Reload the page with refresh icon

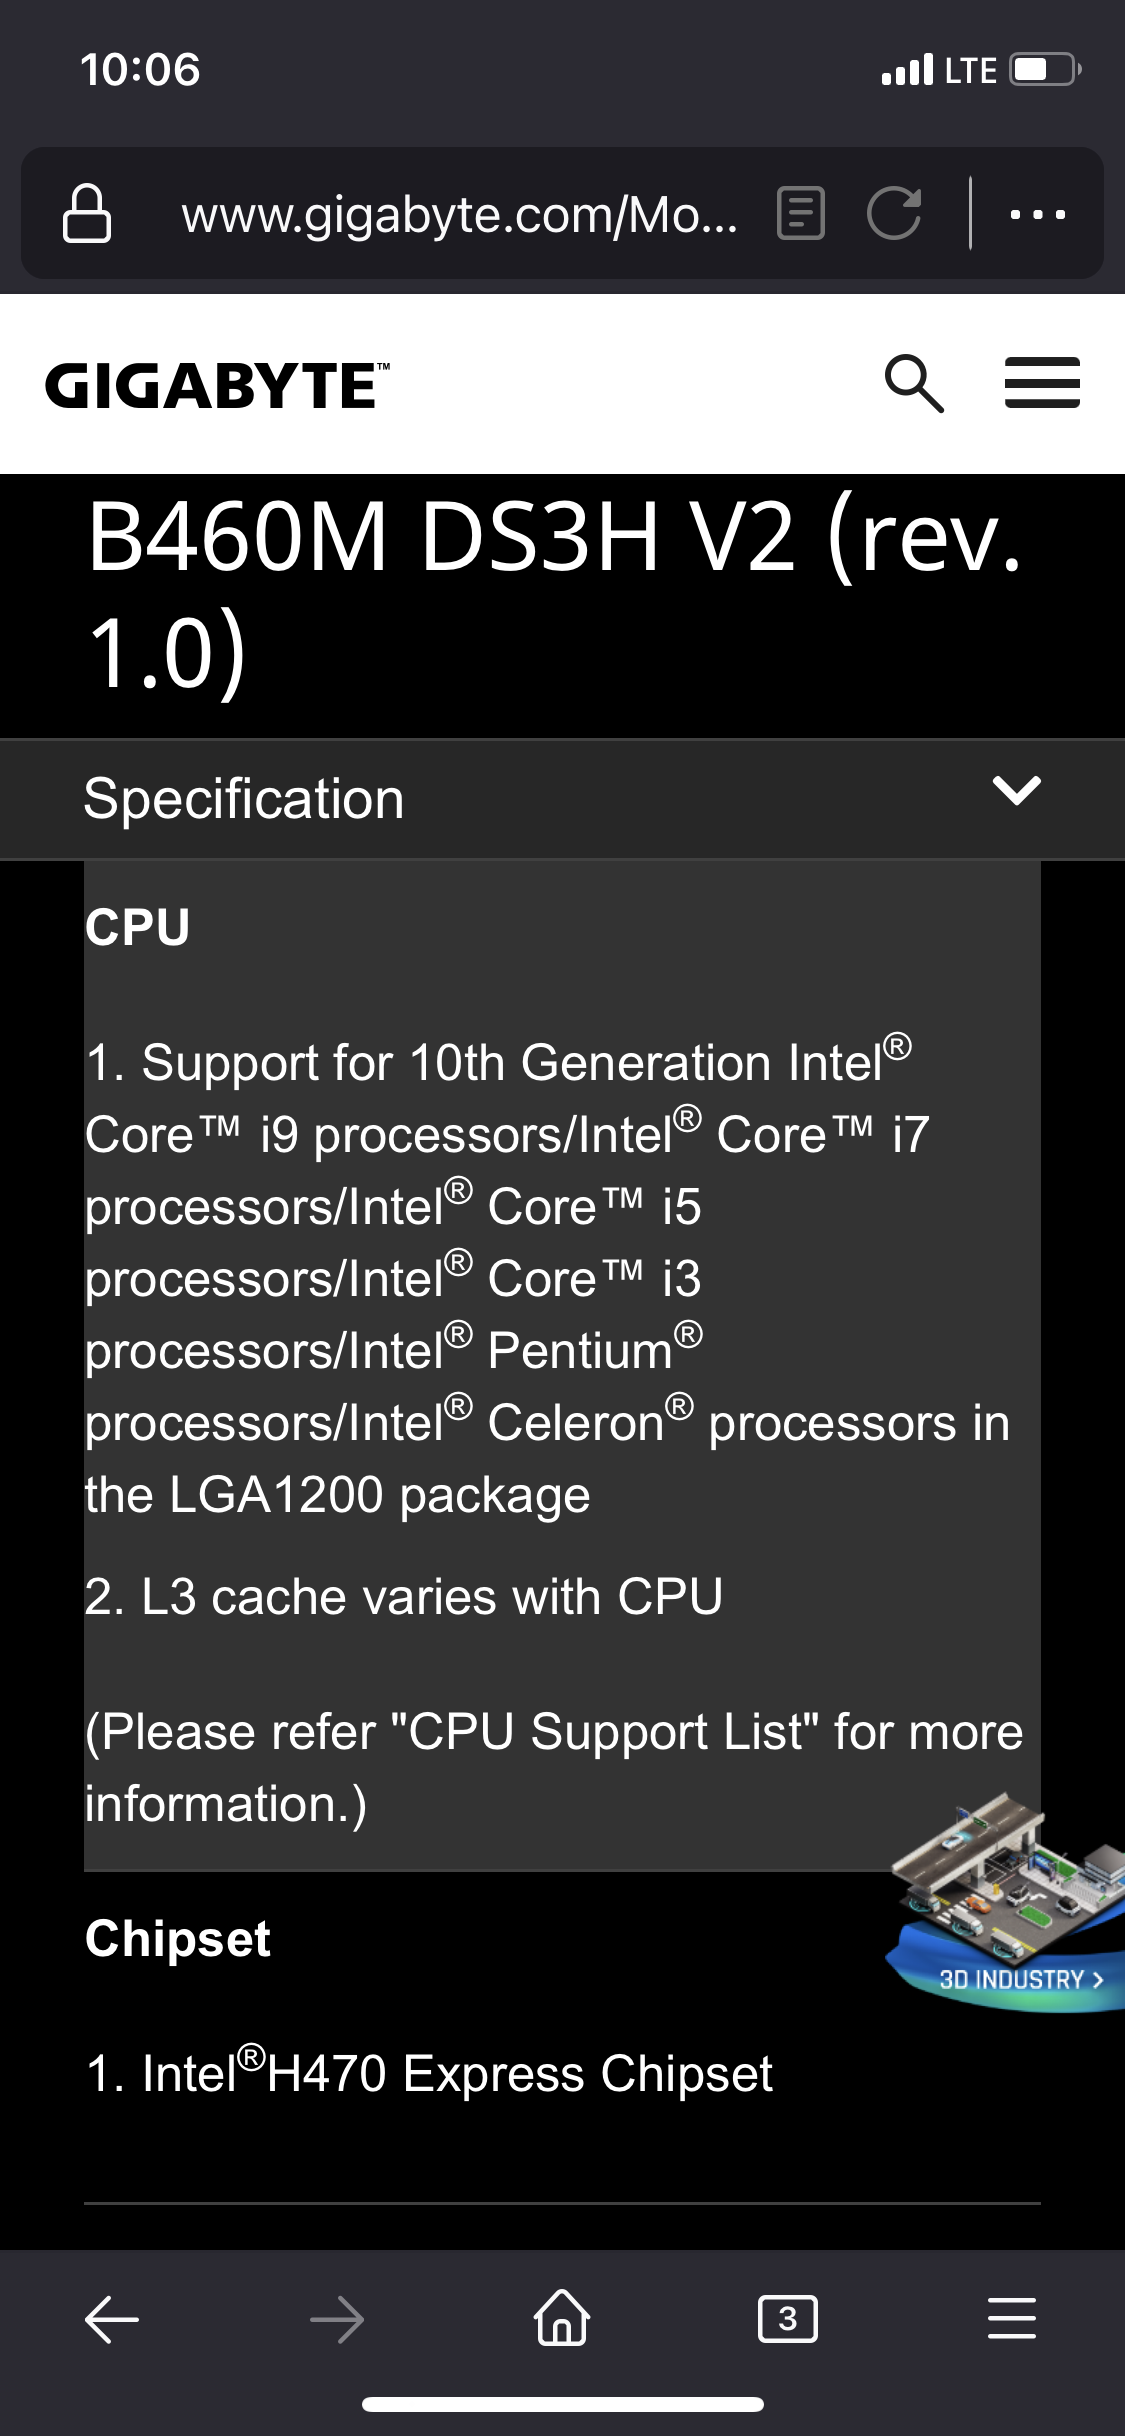[x=893, y=213]
